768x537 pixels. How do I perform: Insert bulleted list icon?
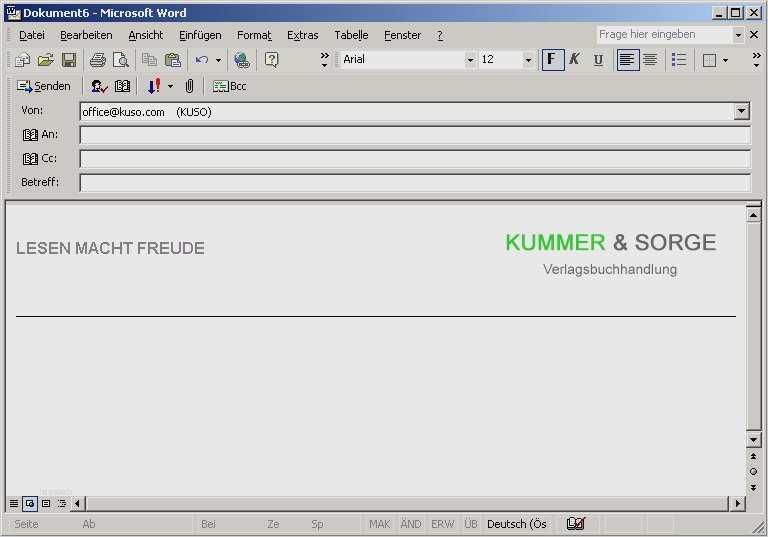(x=679, y=60)
